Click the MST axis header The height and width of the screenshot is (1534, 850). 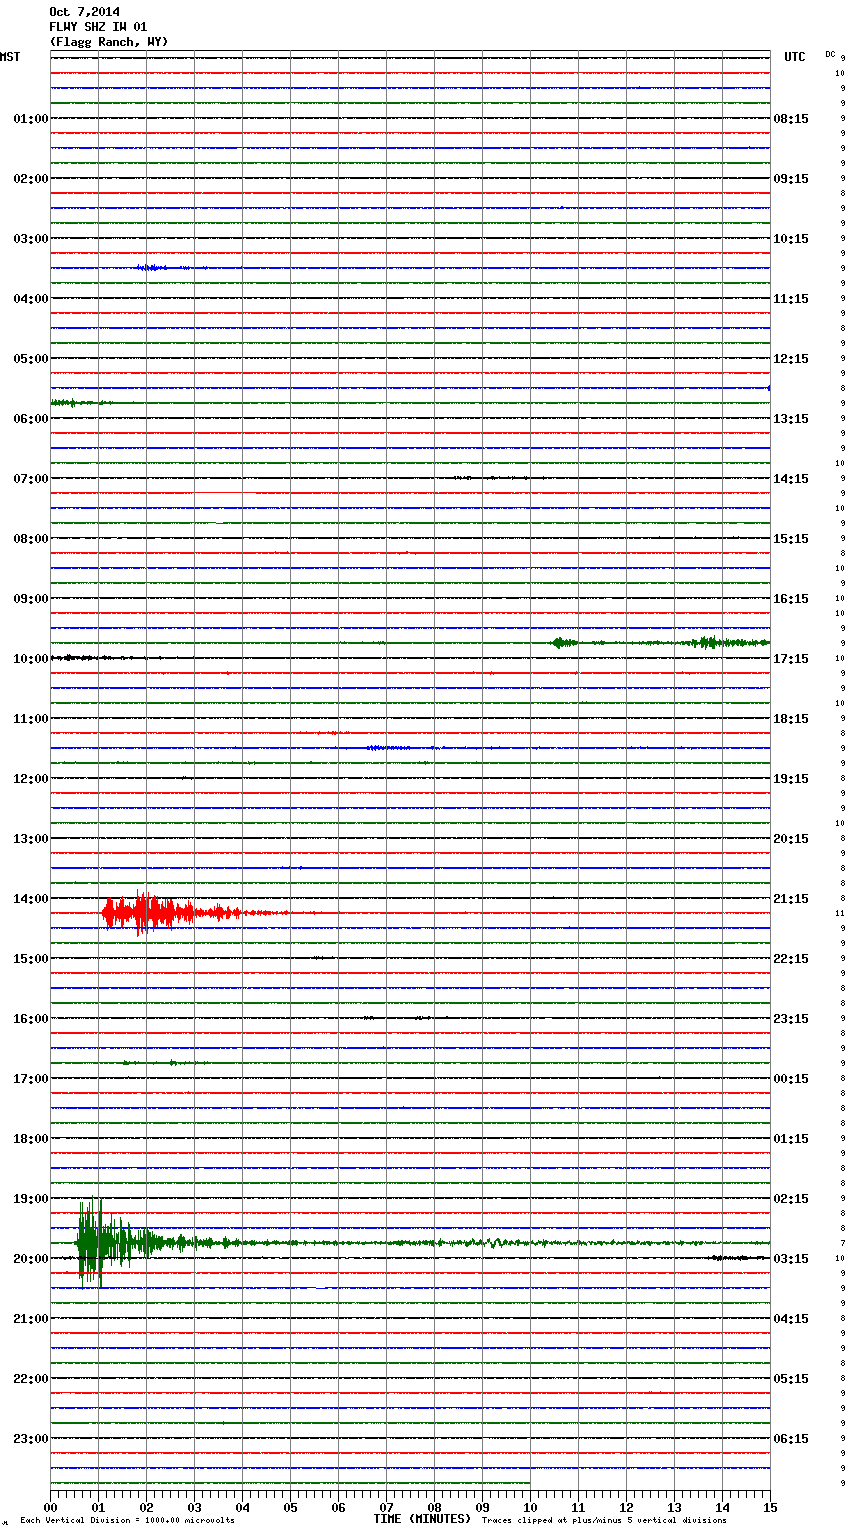pyautogui.click(x=10, y=57)
